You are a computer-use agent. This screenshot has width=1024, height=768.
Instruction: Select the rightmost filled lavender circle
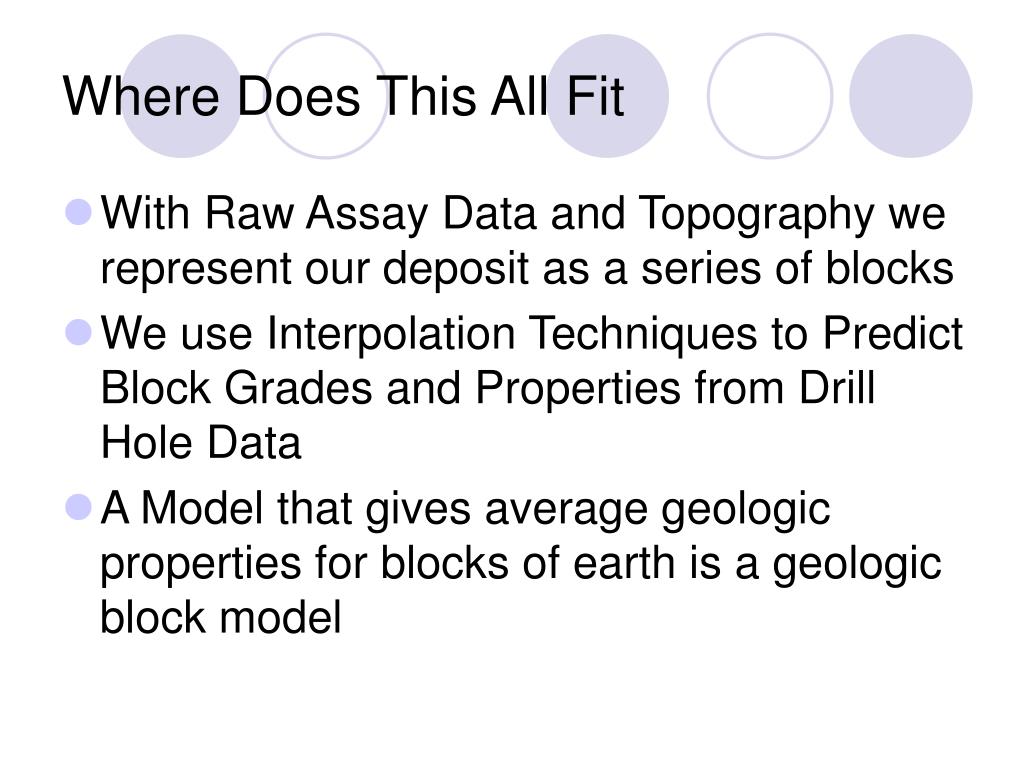coord(911,96)
